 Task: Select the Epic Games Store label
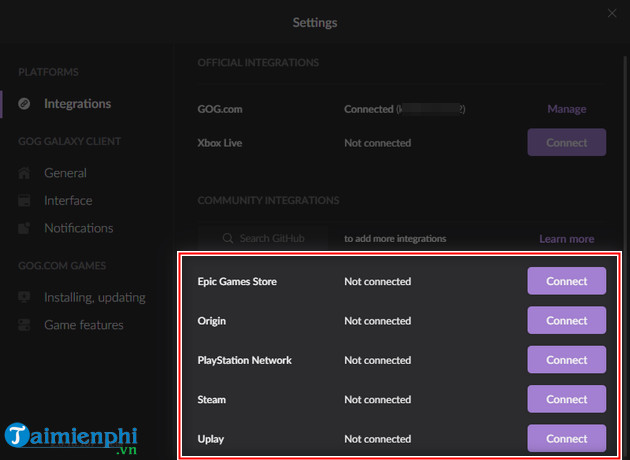click(x=237, y=281)
